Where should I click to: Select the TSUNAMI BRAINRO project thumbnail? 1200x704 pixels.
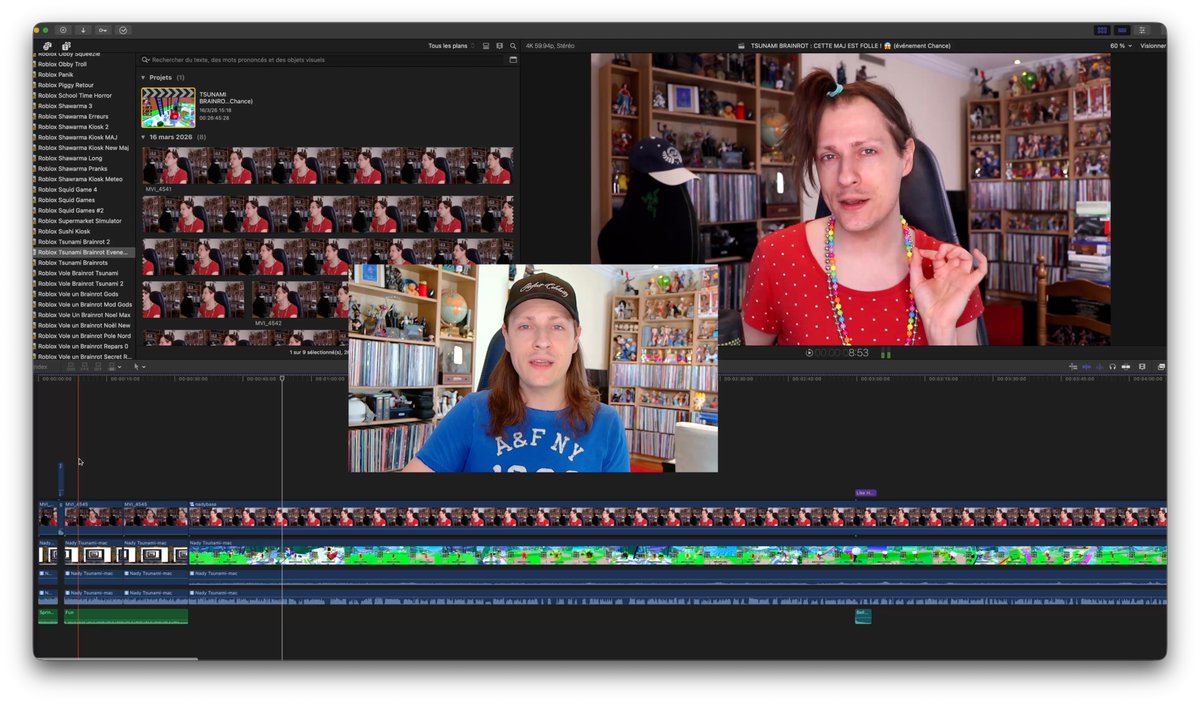[168, 107]
